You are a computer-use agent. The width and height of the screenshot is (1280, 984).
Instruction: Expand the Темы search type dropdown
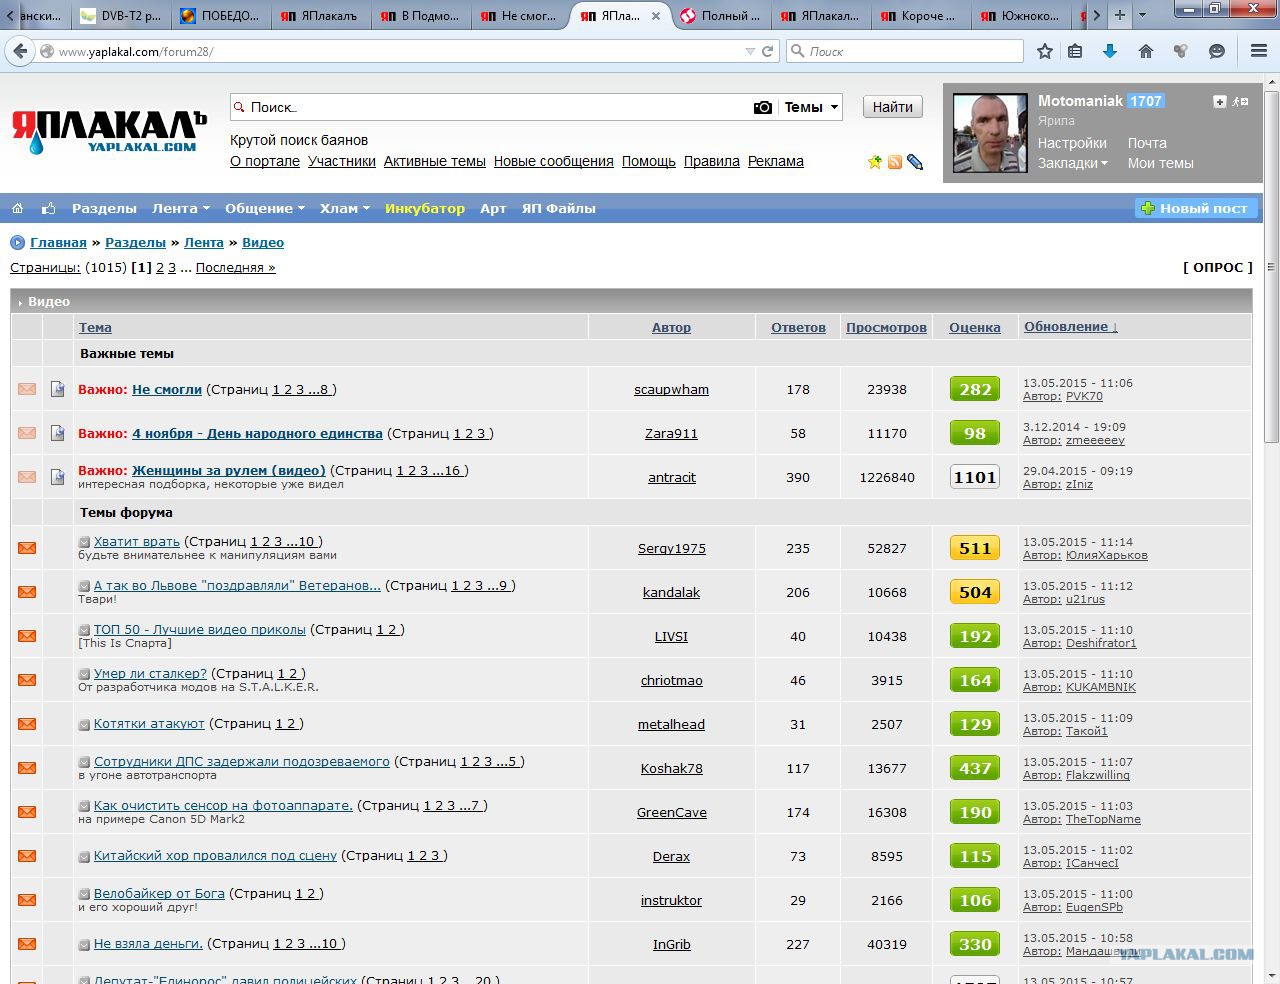tap(811, 107)
